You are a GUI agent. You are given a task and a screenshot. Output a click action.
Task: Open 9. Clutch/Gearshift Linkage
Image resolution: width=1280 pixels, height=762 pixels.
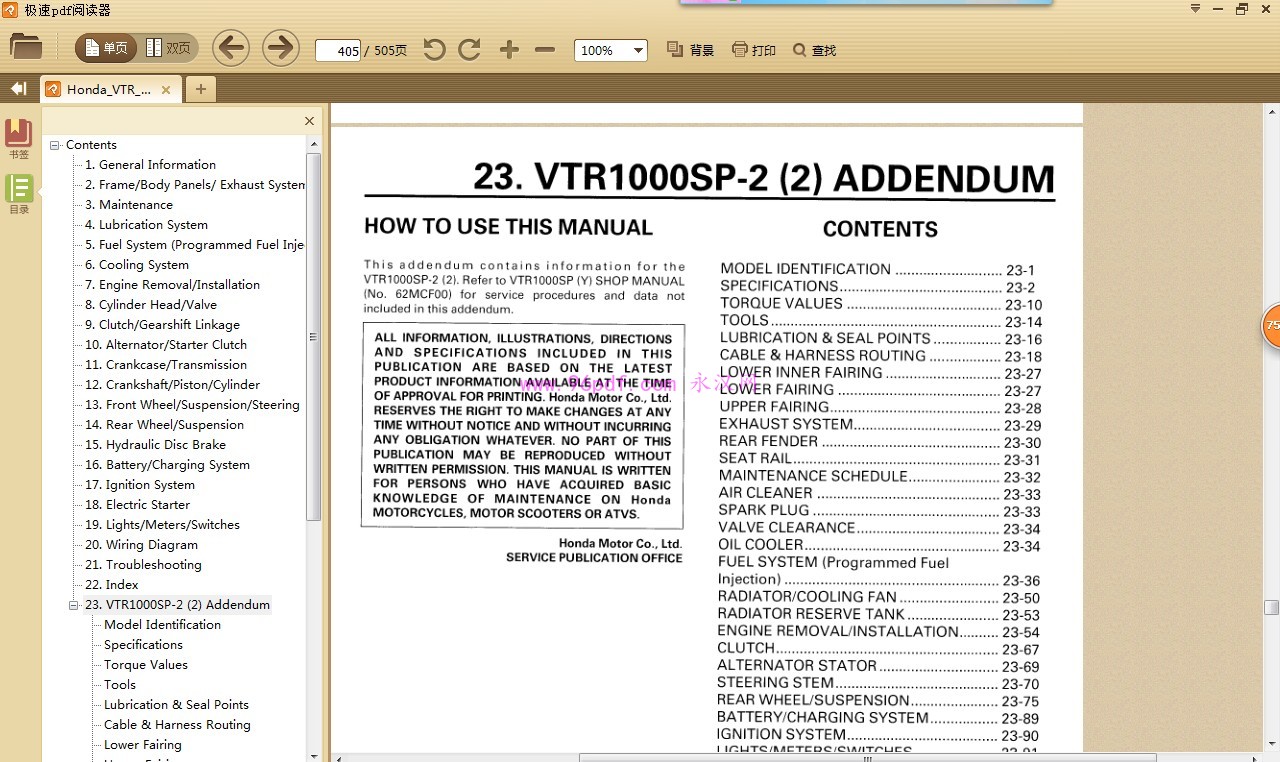(162, 325)
